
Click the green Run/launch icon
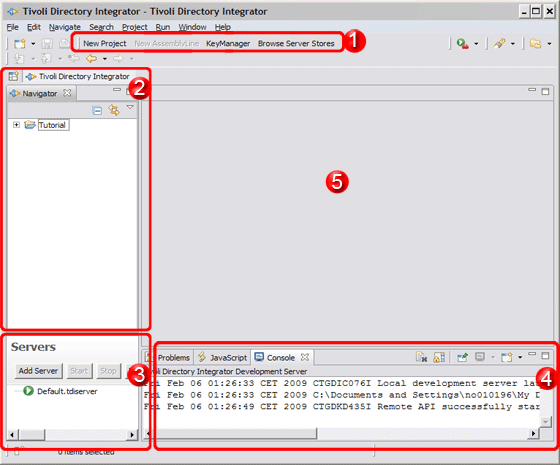click(x=462, y=44)
